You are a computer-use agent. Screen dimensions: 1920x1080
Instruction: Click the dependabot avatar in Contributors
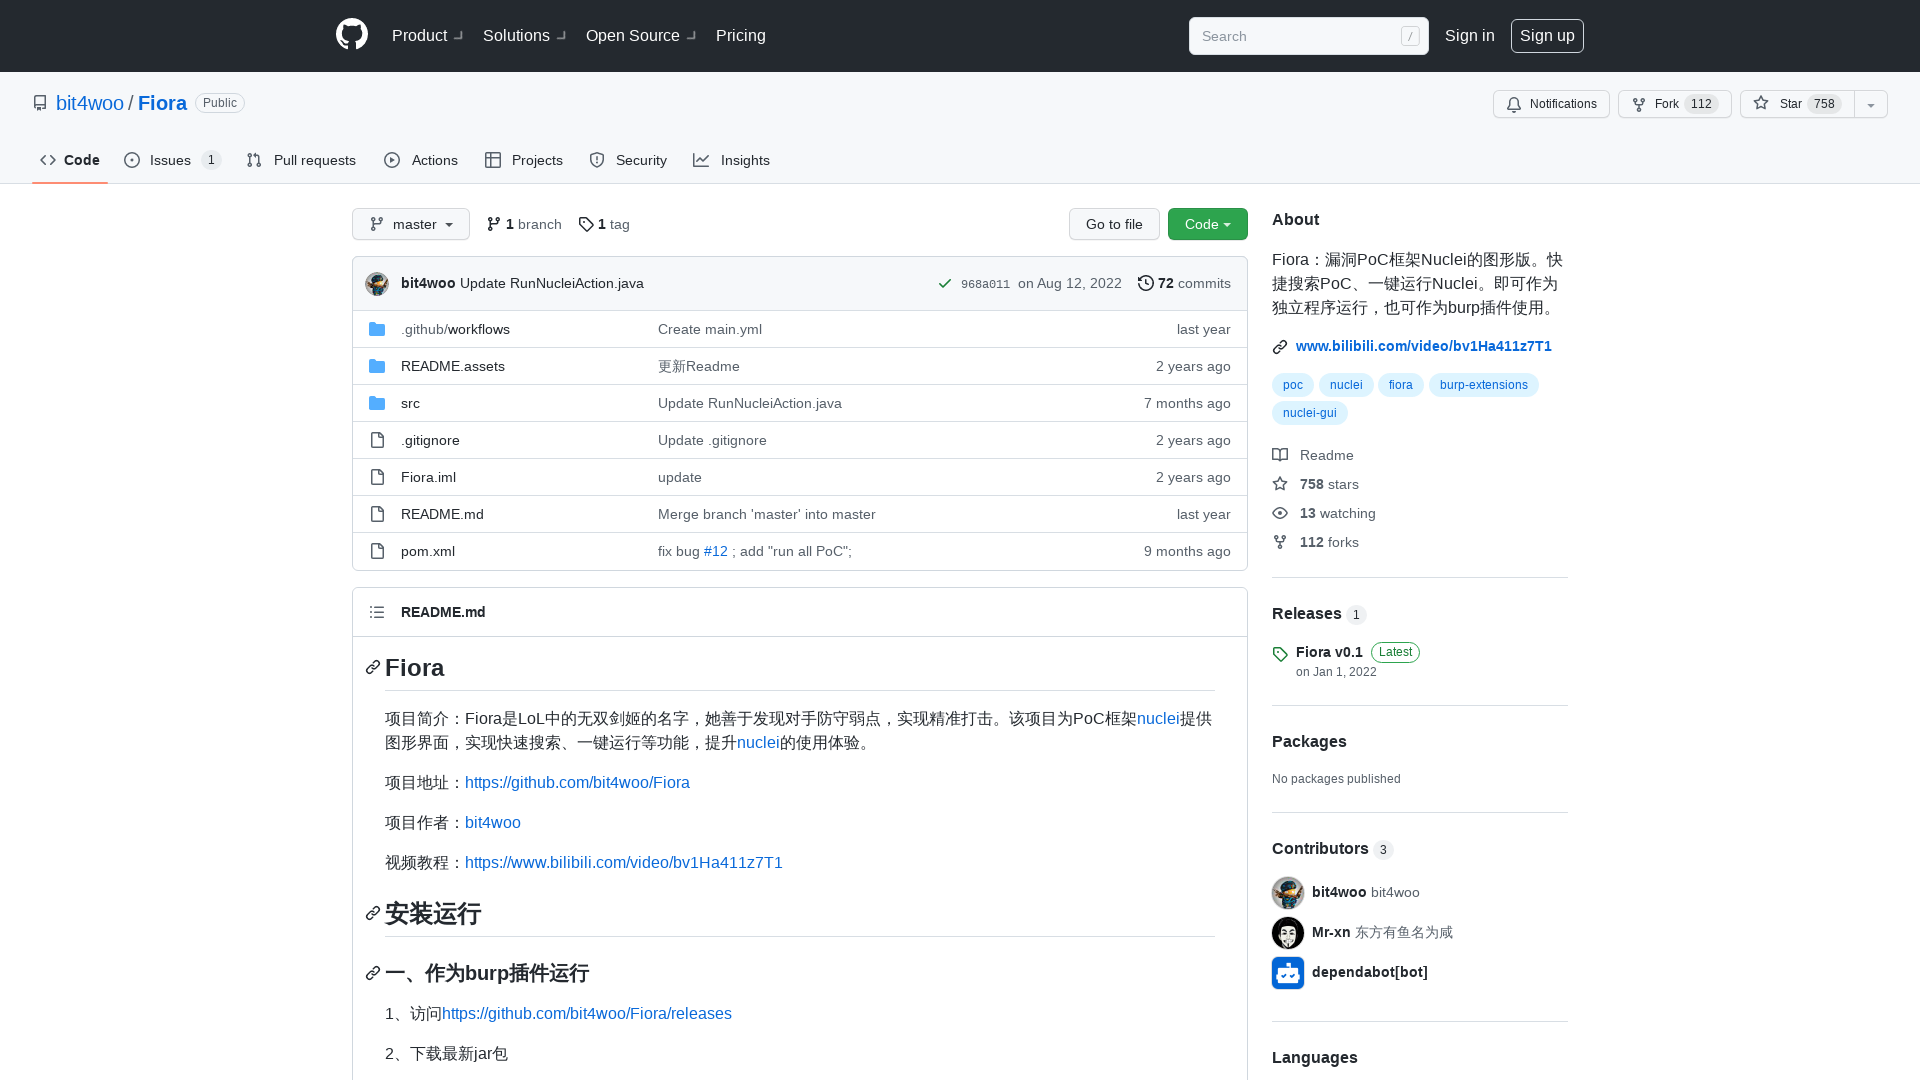tap(1288, 973)
